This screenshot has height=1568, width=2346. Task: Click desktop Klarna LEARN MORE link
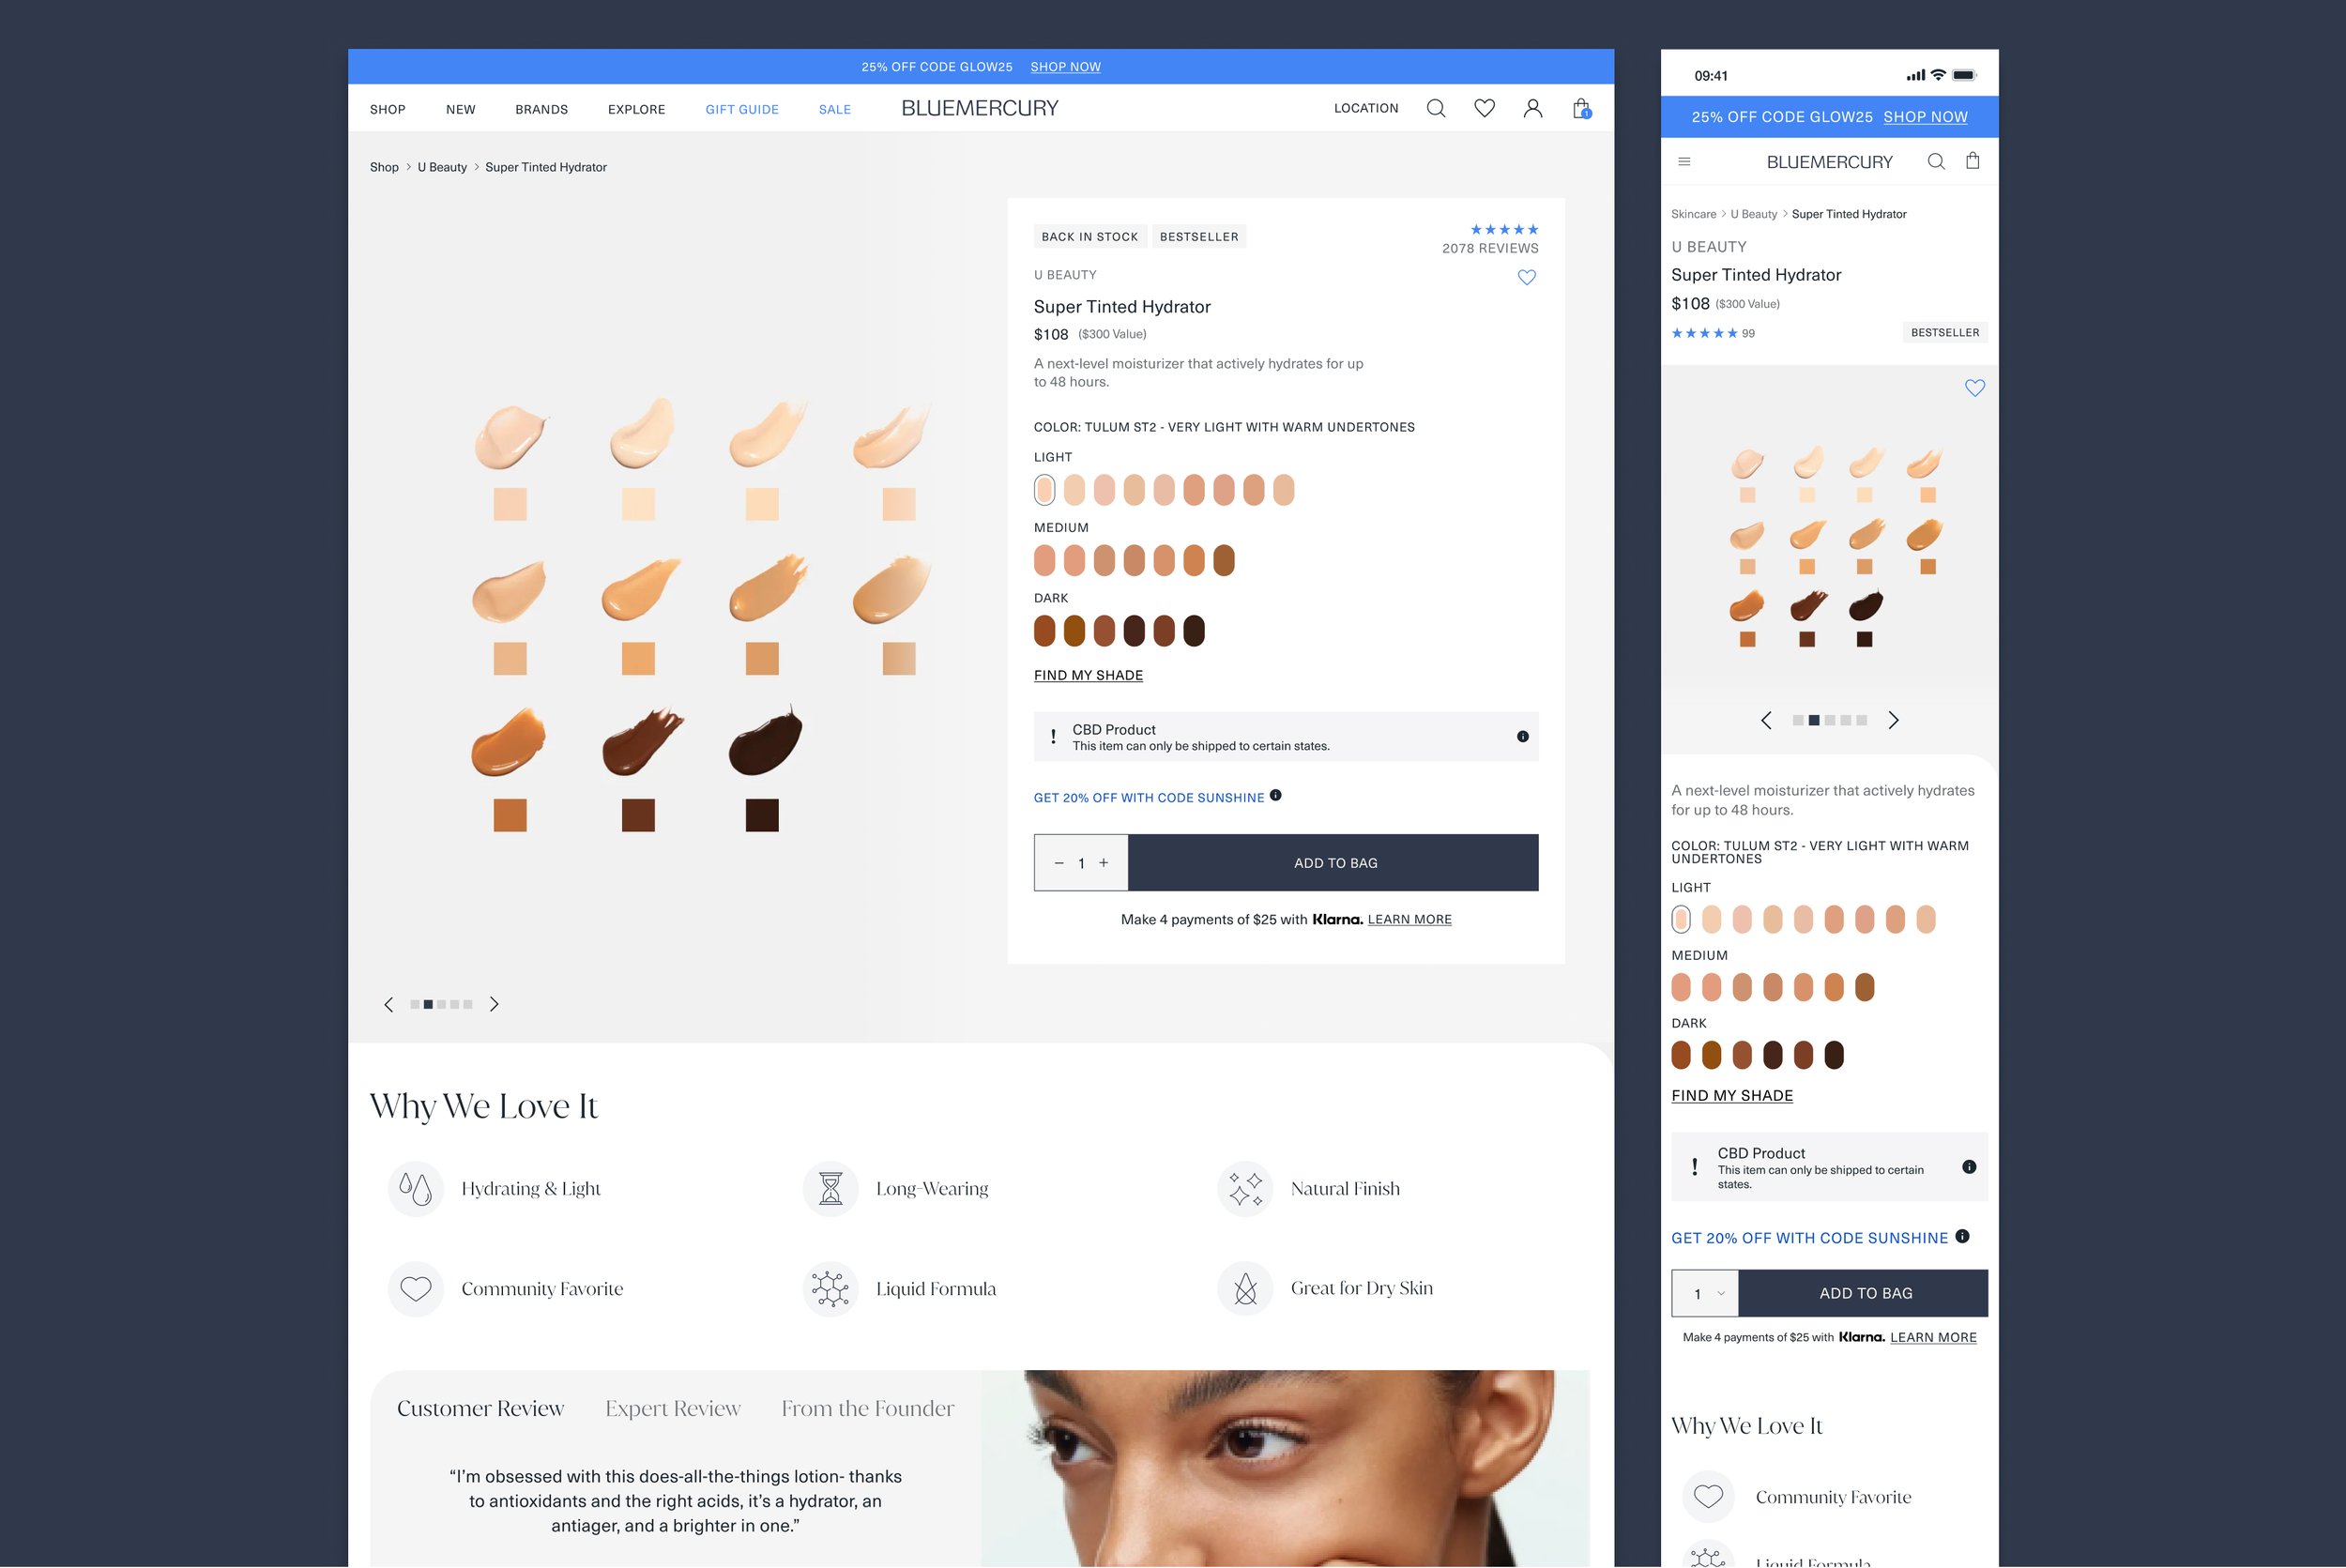coord(1409,919)
